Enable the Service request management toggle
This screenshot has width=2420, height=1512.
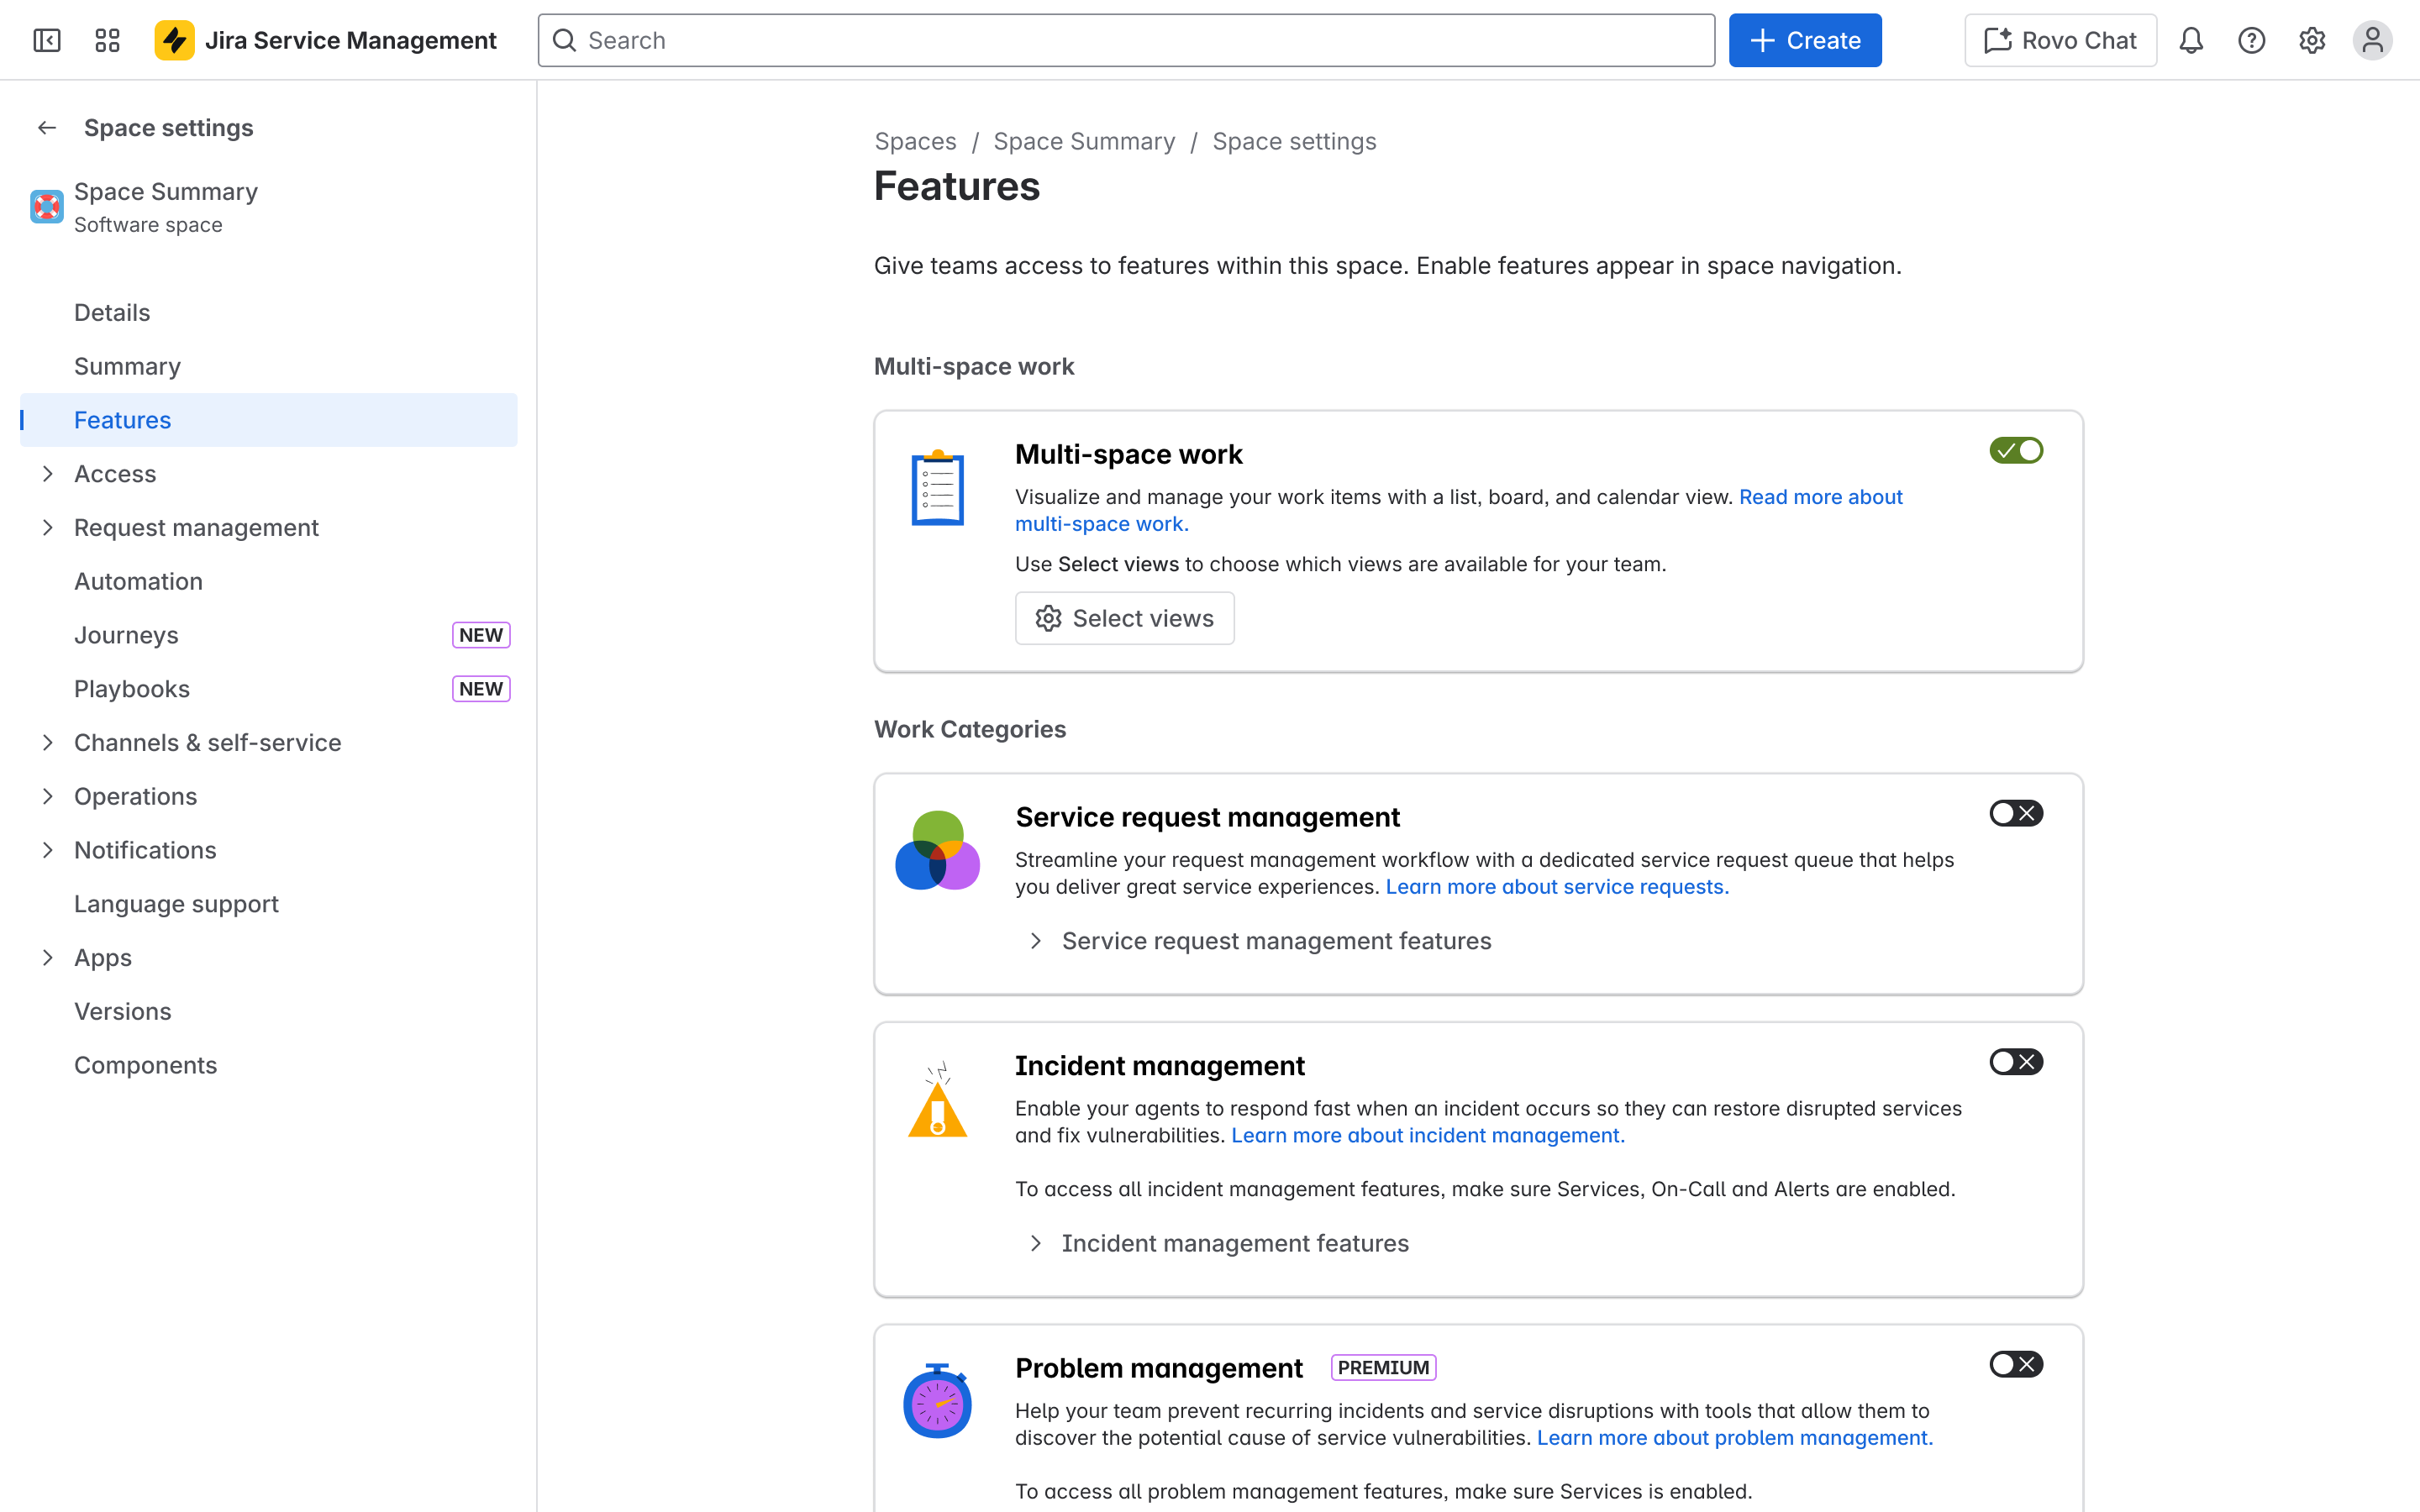click(2016, 812)
